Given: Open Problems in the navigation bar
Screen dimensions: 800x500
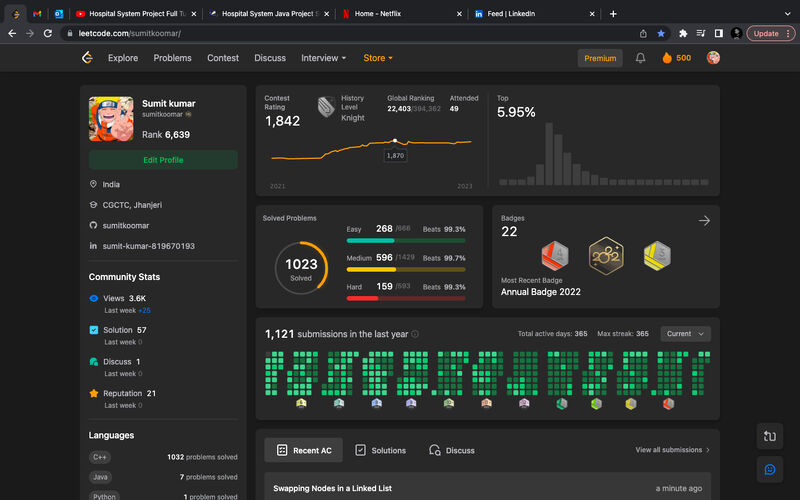Looking at the screenshot, I should coord(172,58).
